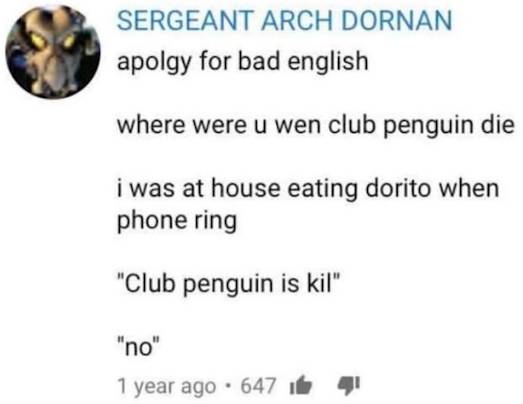Open SERGEANT ARCH DORNAN channel link

point(285,21)
